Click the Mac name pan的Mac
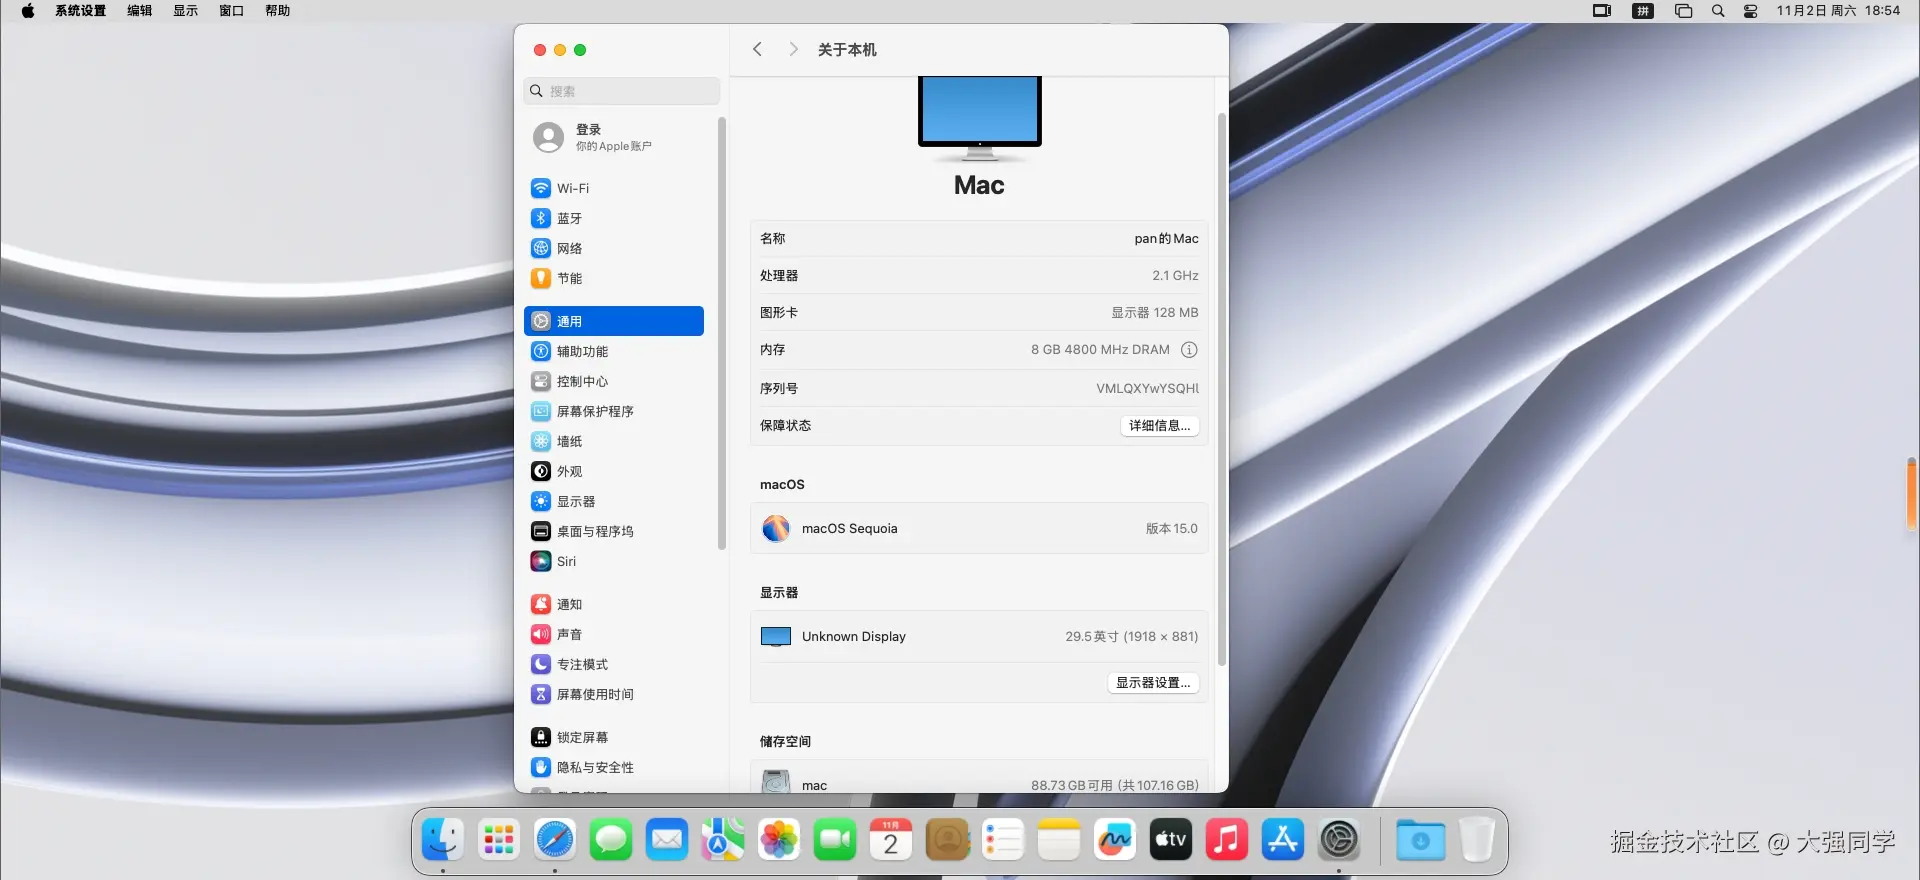This screenshot has height=880, width=1920. tap(1166, 239)
